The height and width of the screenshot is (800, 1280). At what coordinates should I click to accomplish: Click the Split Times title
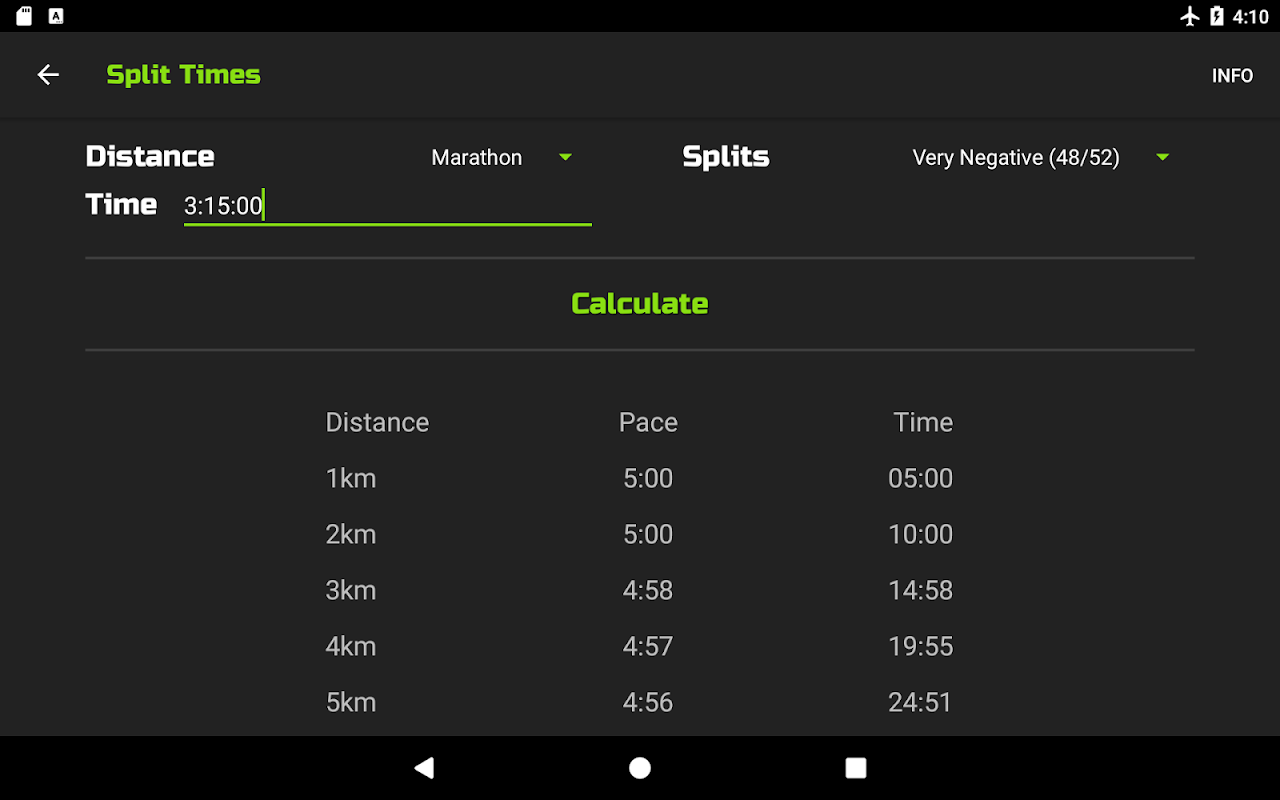pos(183,75)
